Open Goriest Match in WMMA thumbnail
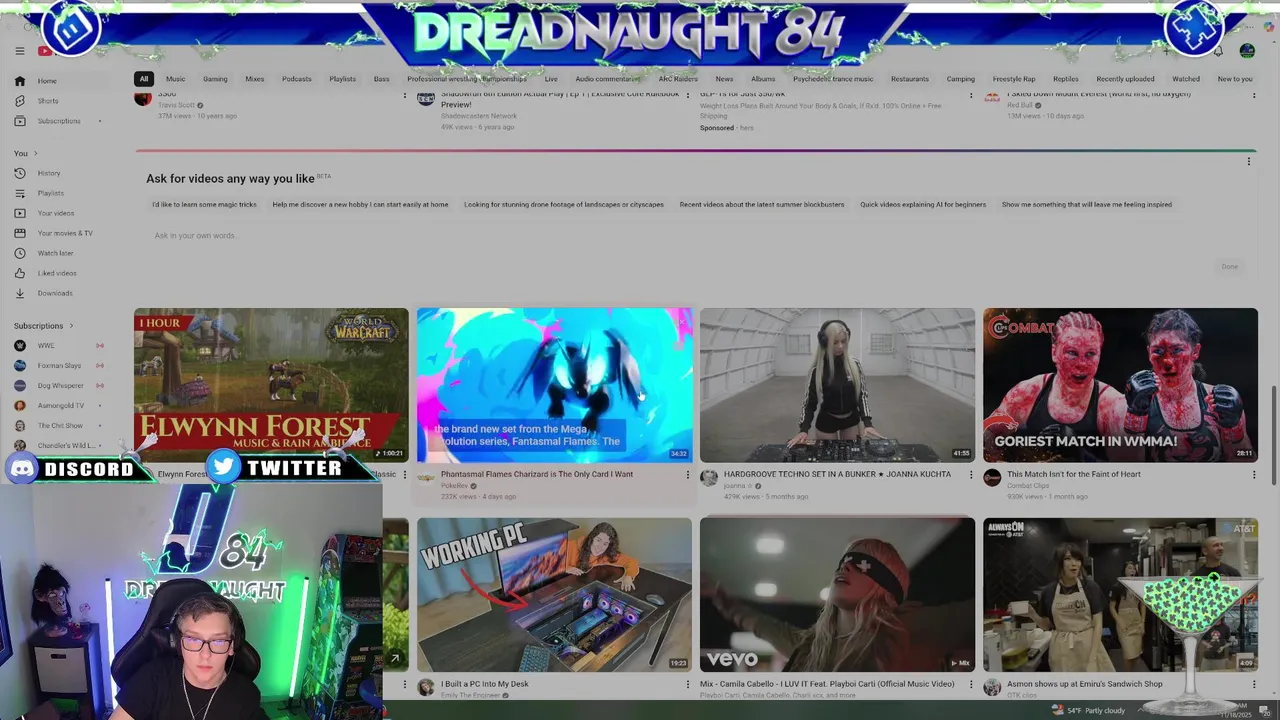 1120,385
